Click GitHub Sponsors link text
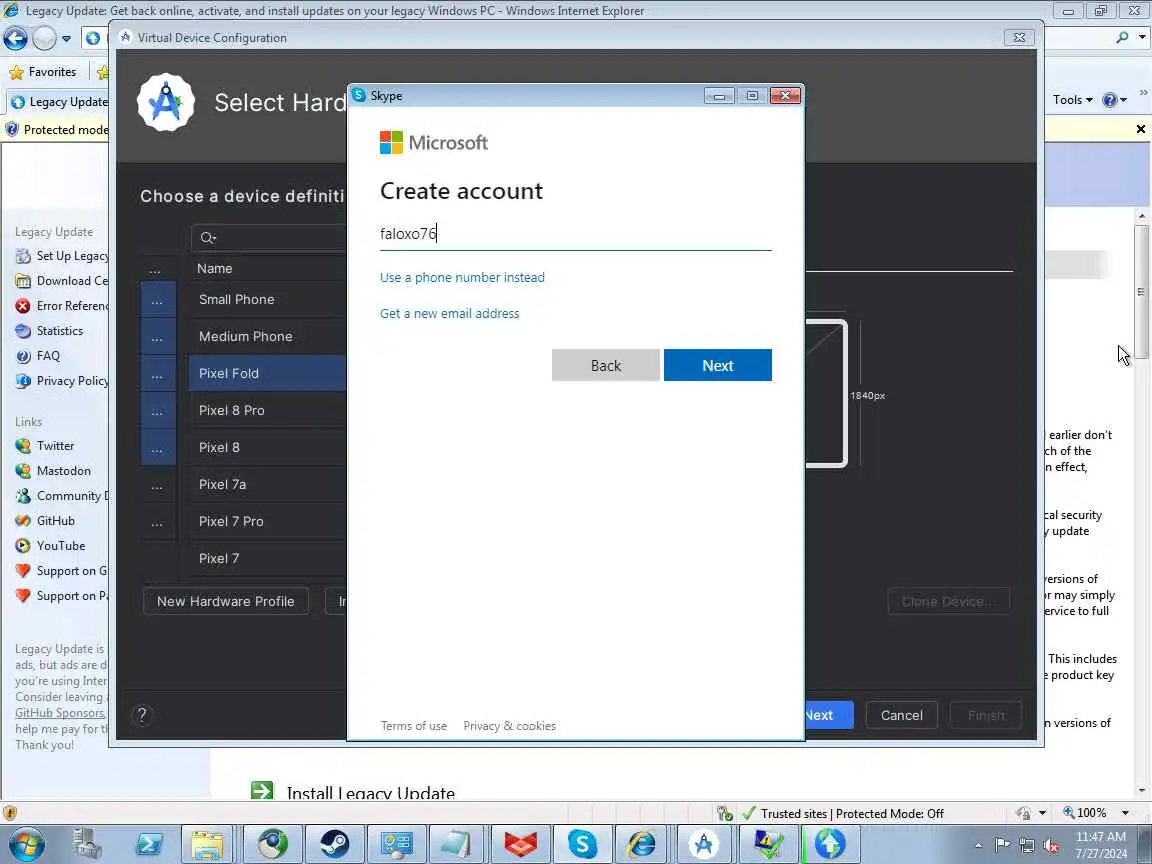The height and width of the screenshot is (864, 1152). [x=60, y=713]
